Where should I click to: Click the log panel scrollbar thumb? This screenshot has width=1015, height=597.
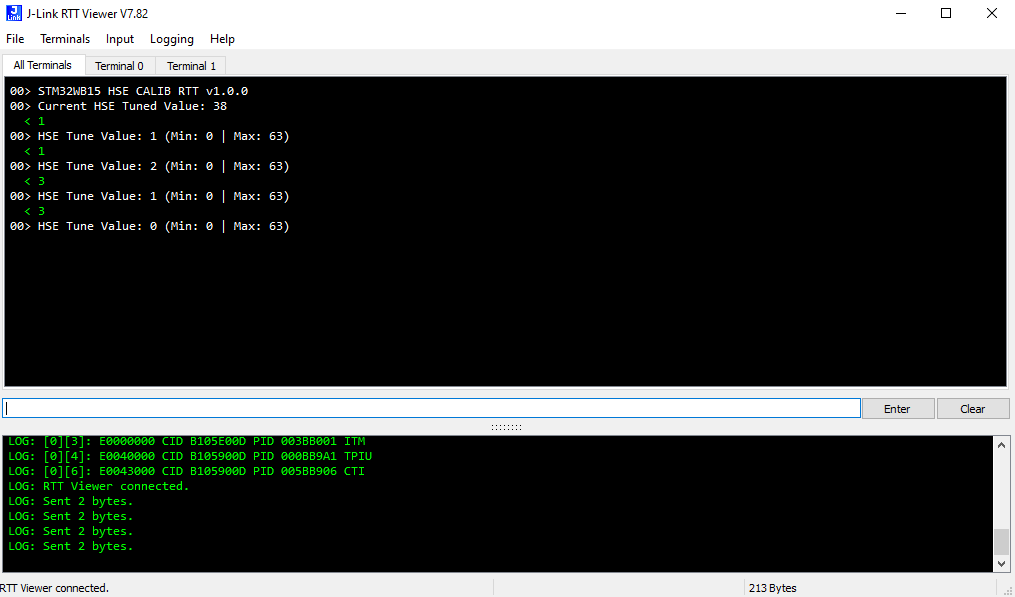tap(1001, 542)
